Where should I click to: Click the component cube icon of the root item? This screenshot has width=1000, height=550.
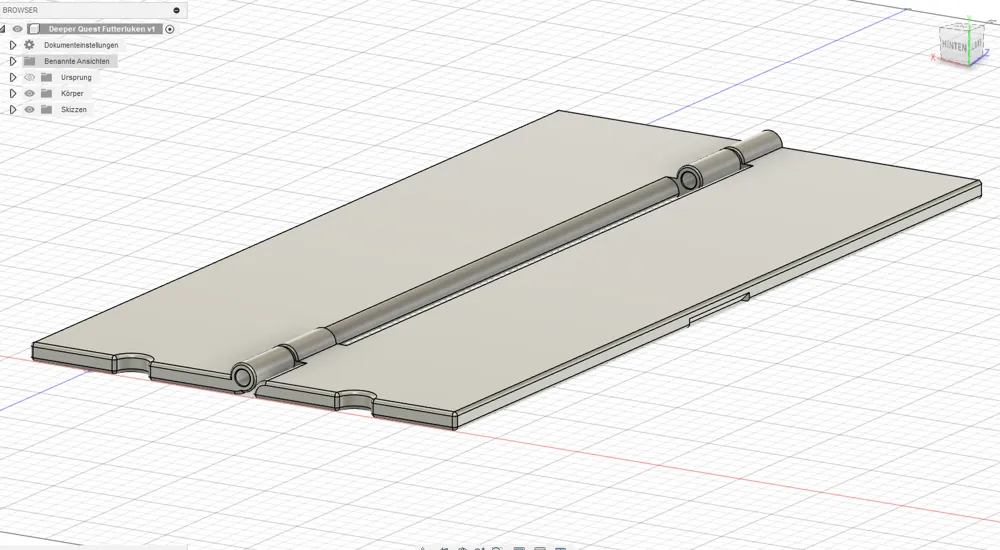coord(34,29)
